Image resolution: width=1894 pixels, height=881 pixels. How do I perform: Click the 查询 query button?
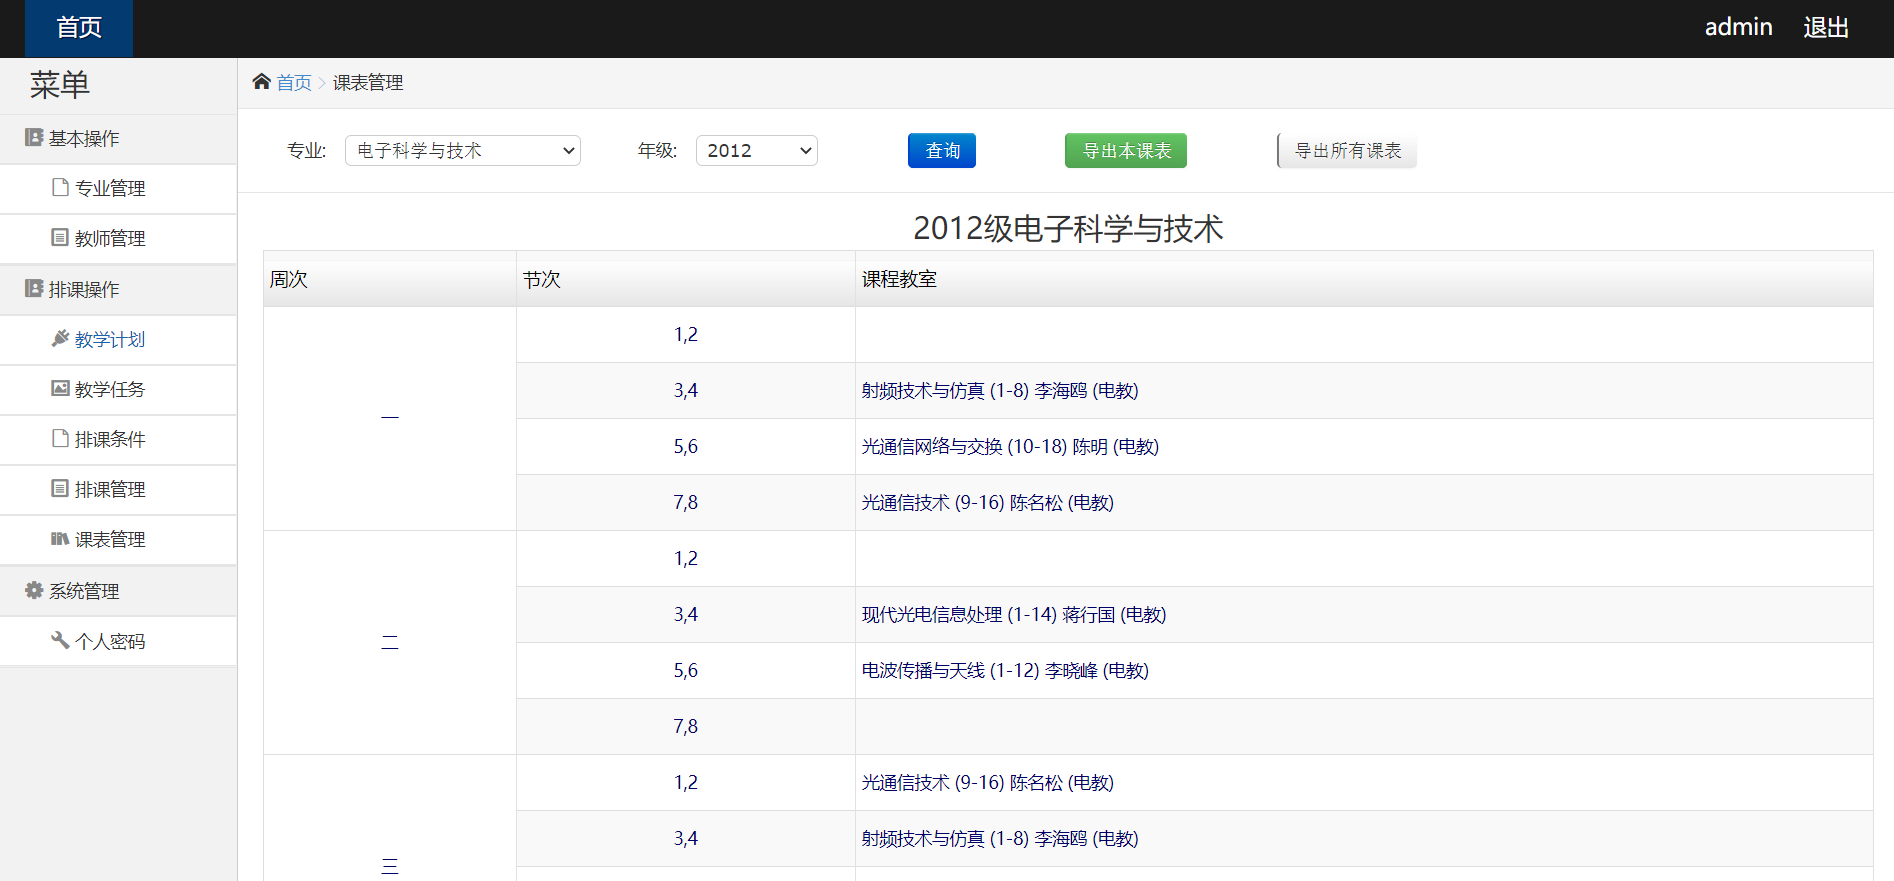tap(942, 151)
